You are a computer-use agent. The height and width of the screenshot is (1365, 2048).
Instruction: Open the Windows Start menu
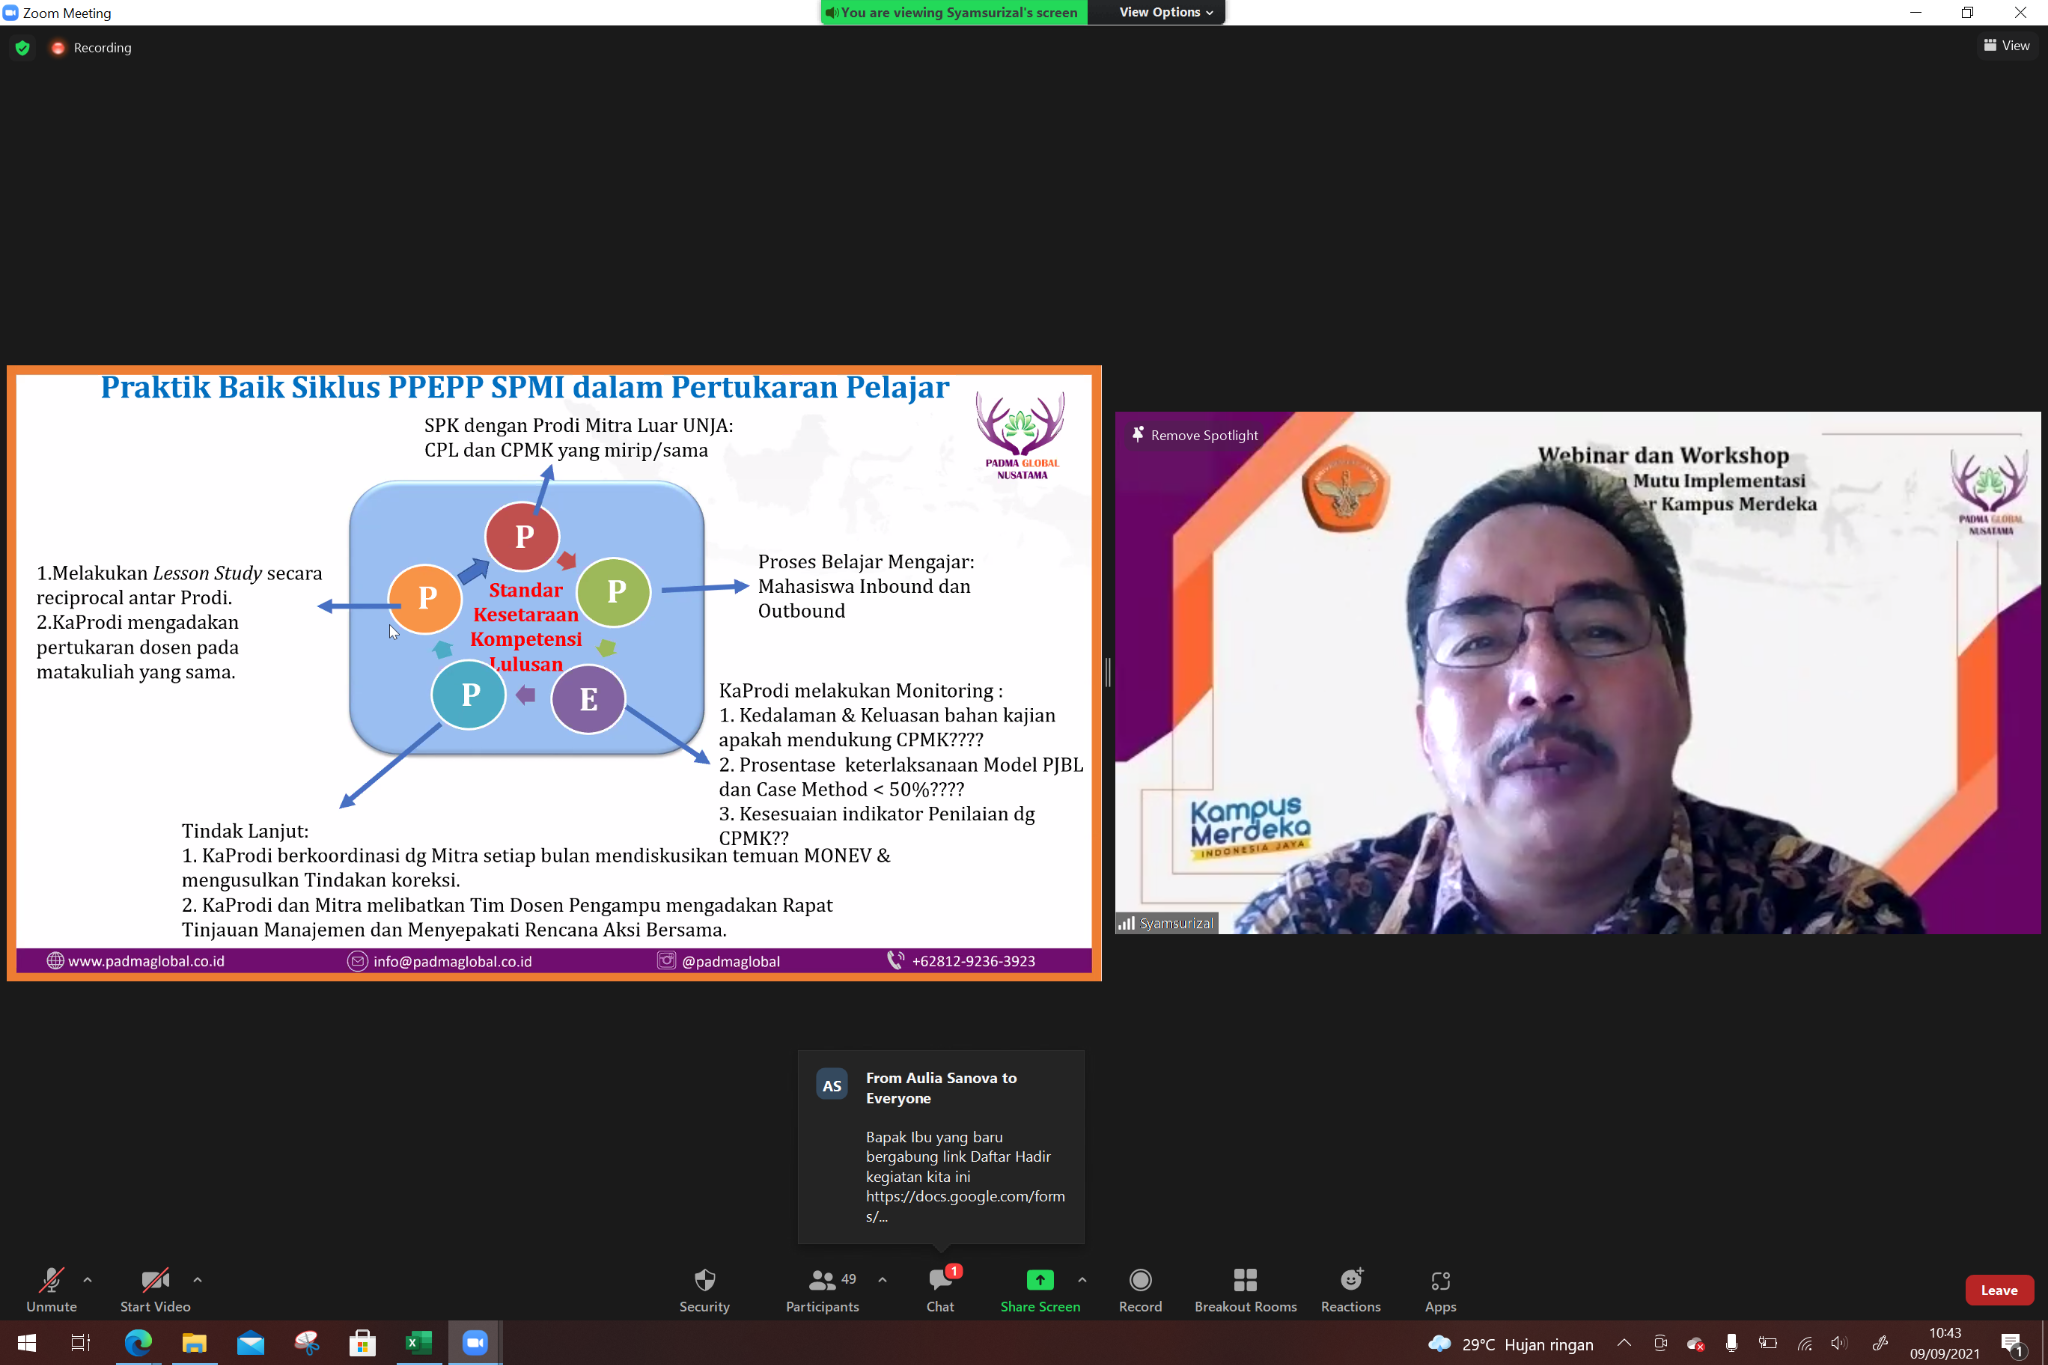point(27,1343)
